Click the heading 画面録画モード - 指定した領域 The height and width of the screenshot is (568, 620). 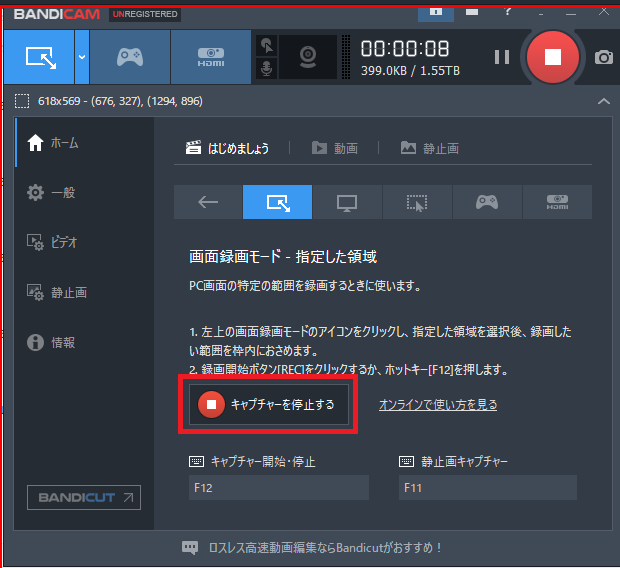(283, 257)
